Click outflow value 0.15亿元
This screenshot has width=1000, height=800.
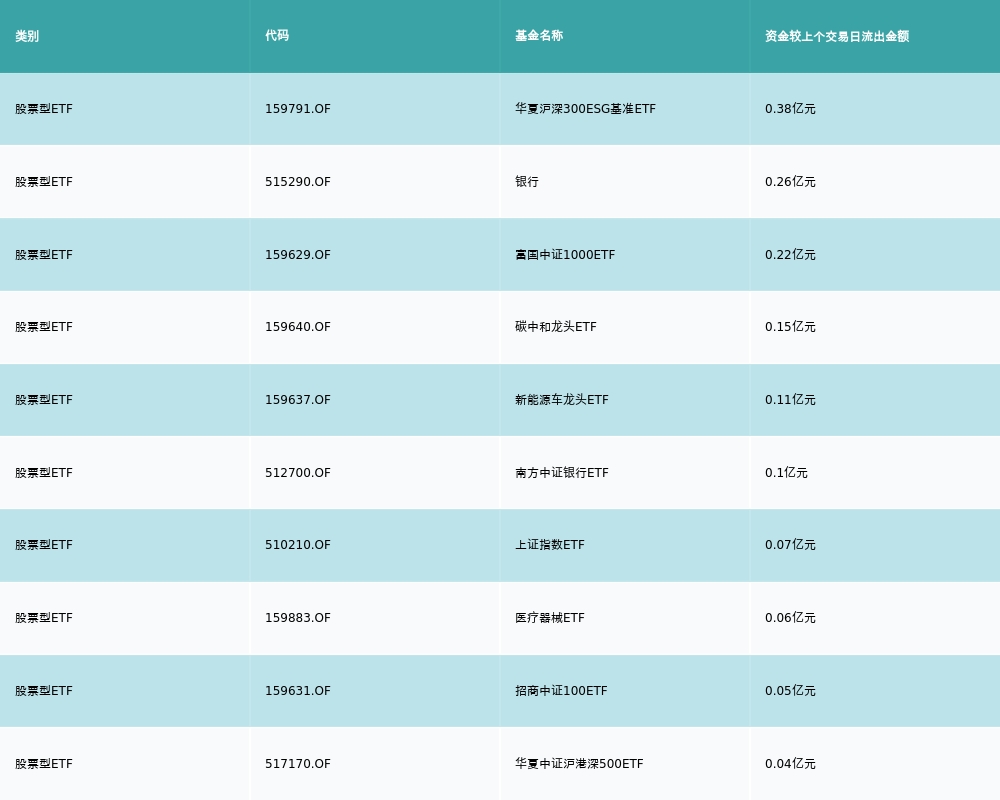pos(791,327)
